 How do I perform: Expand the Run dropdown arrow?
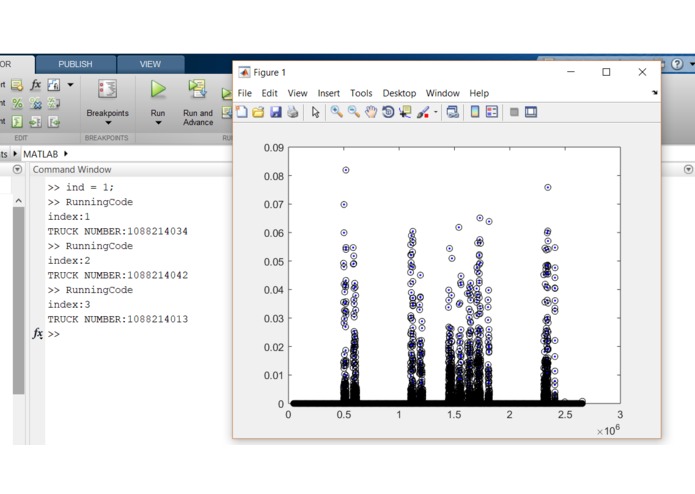(x=158, y=123)
